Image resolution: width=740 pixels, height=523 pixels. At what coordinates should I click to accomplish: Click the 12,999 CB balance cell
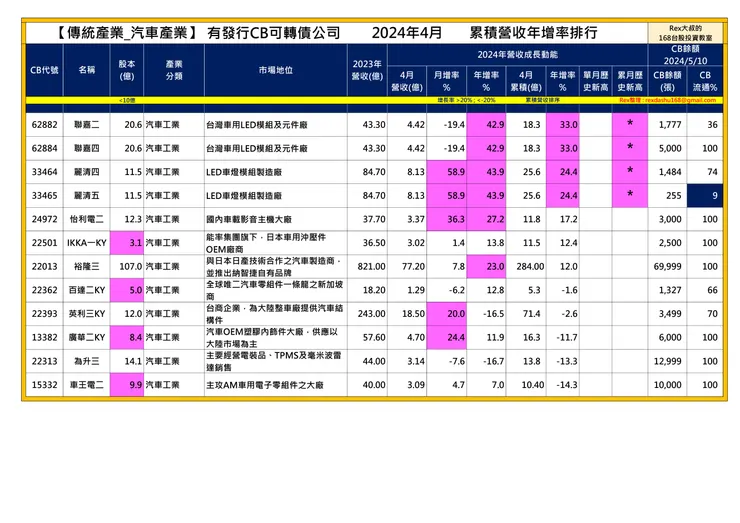click(x=667, y=361)
